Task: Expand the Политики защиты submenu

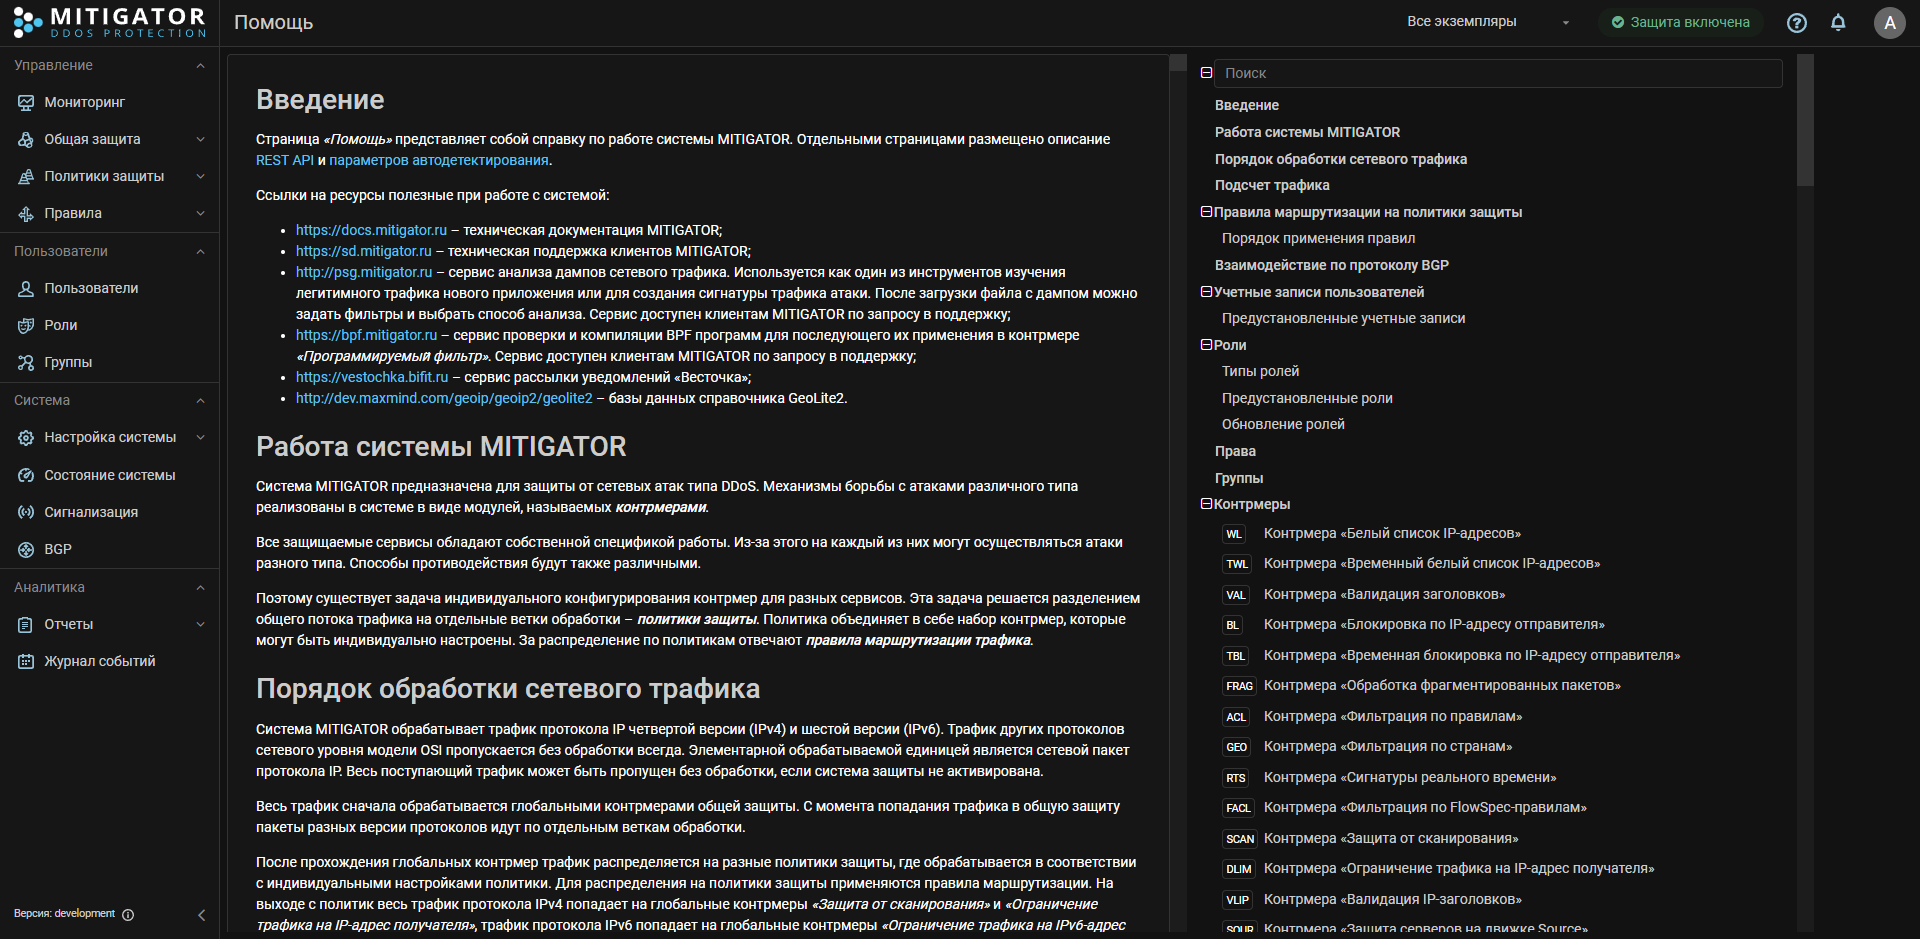Action: pos(200,176)
